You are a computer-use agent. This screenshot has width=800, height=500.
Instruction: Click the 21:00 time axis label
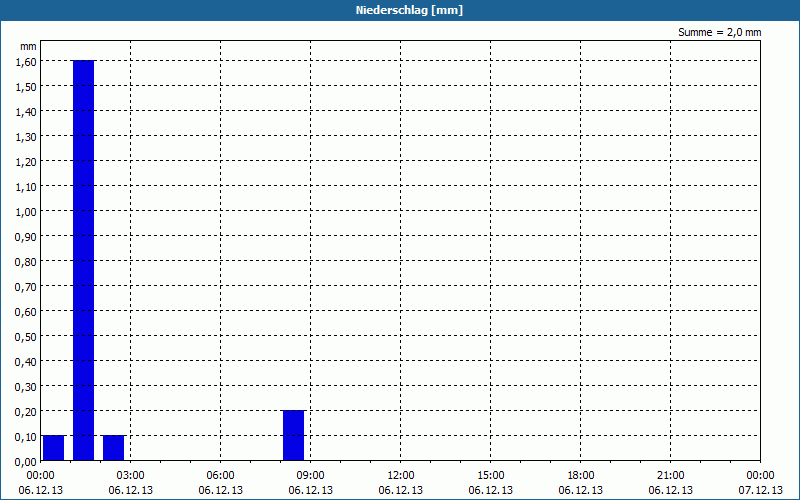(670, 476)
